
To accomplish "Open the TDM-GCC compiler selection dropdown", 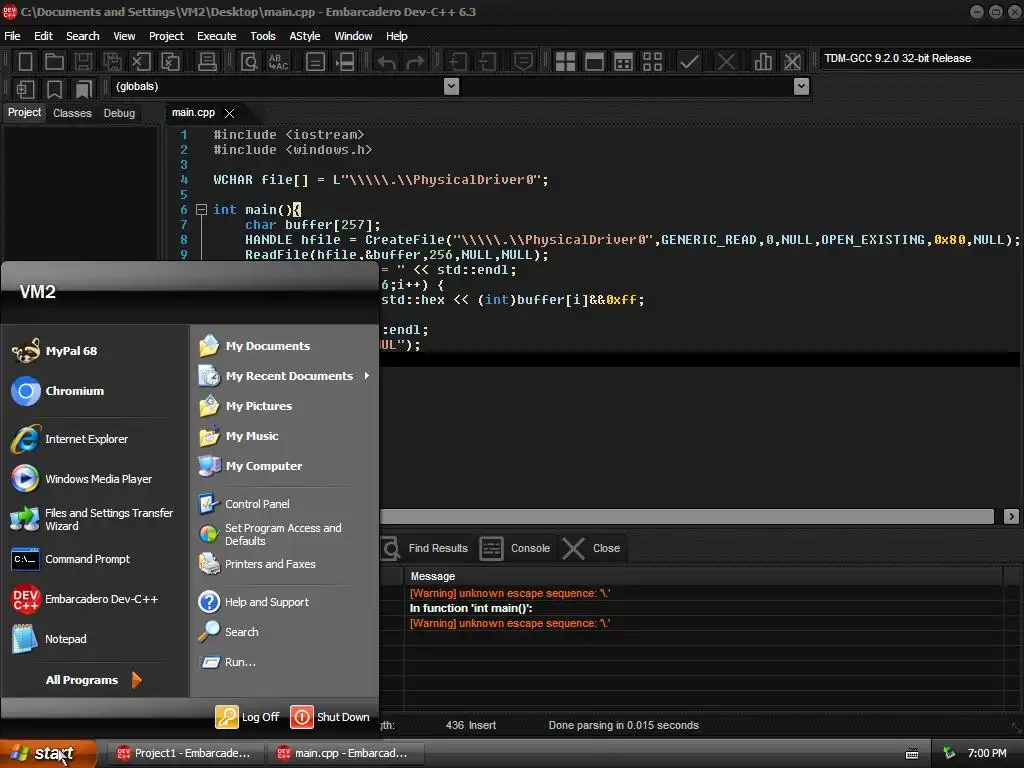I will point(915,58).
